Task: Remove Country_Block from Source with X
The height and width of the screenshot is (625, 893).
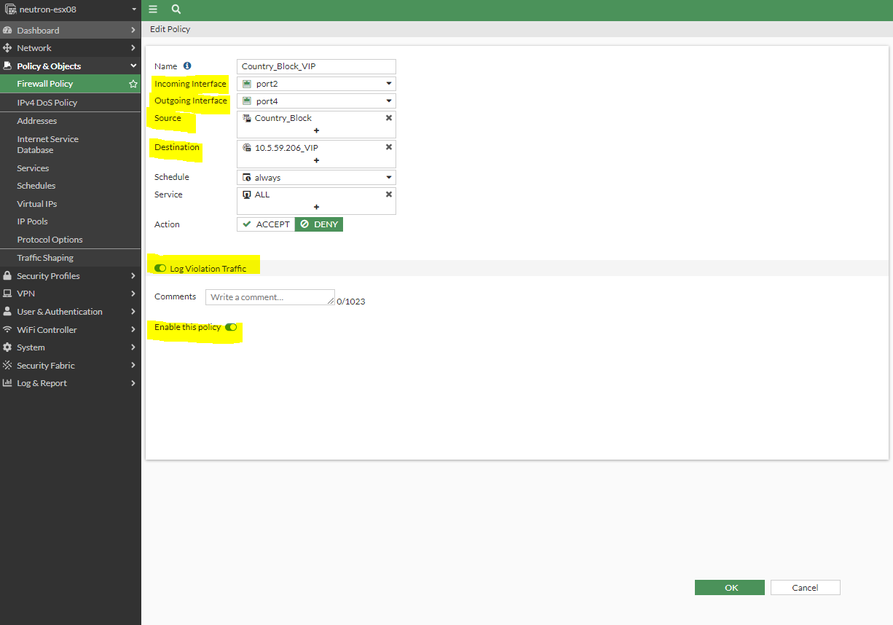Action: (x=388, y=118)
